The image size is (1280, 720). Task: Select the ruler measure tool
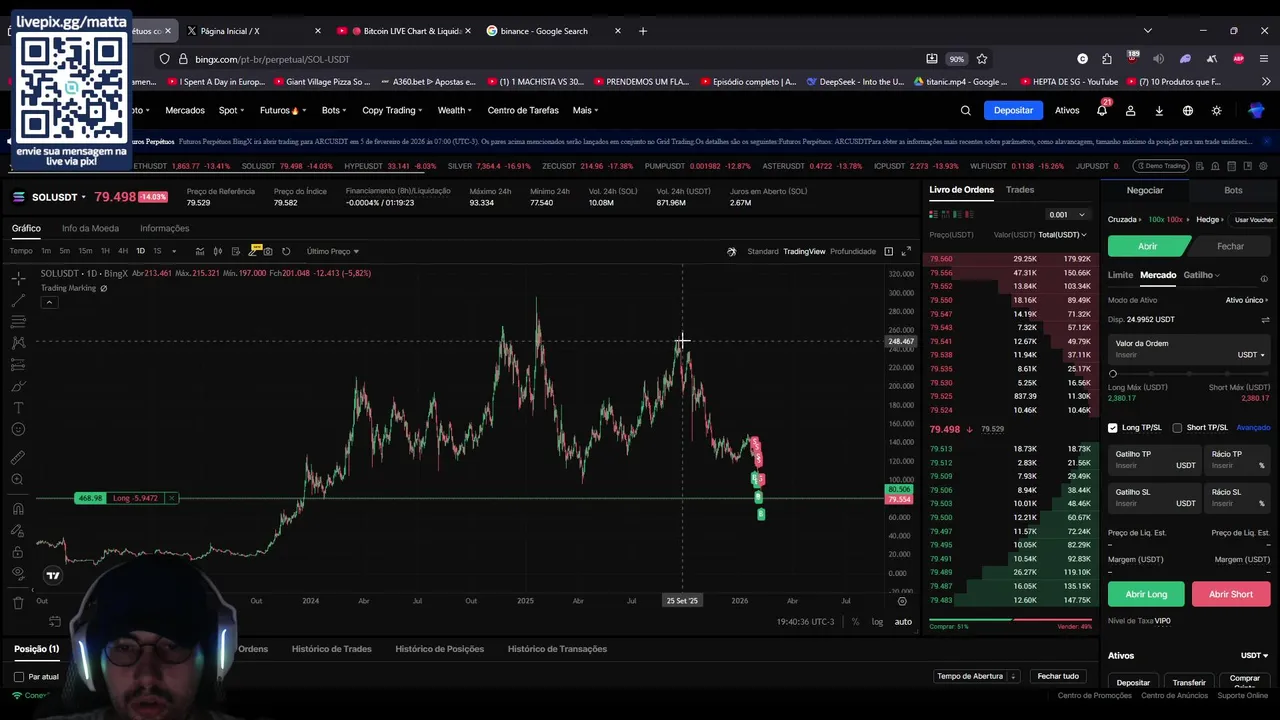18,458
